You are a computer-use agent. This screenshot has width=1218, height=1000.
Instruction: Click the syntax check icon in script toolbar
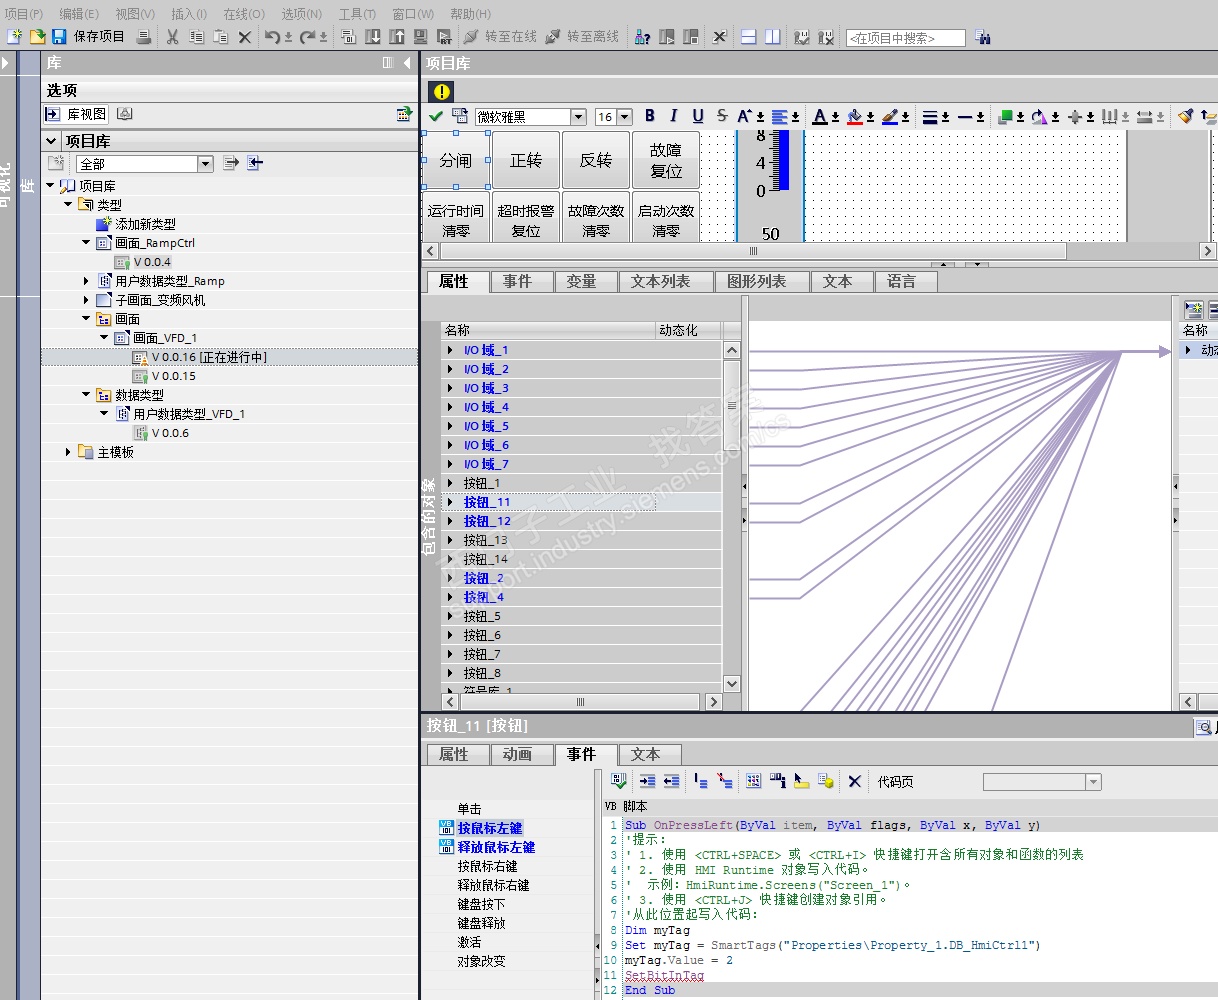point(618,781)
